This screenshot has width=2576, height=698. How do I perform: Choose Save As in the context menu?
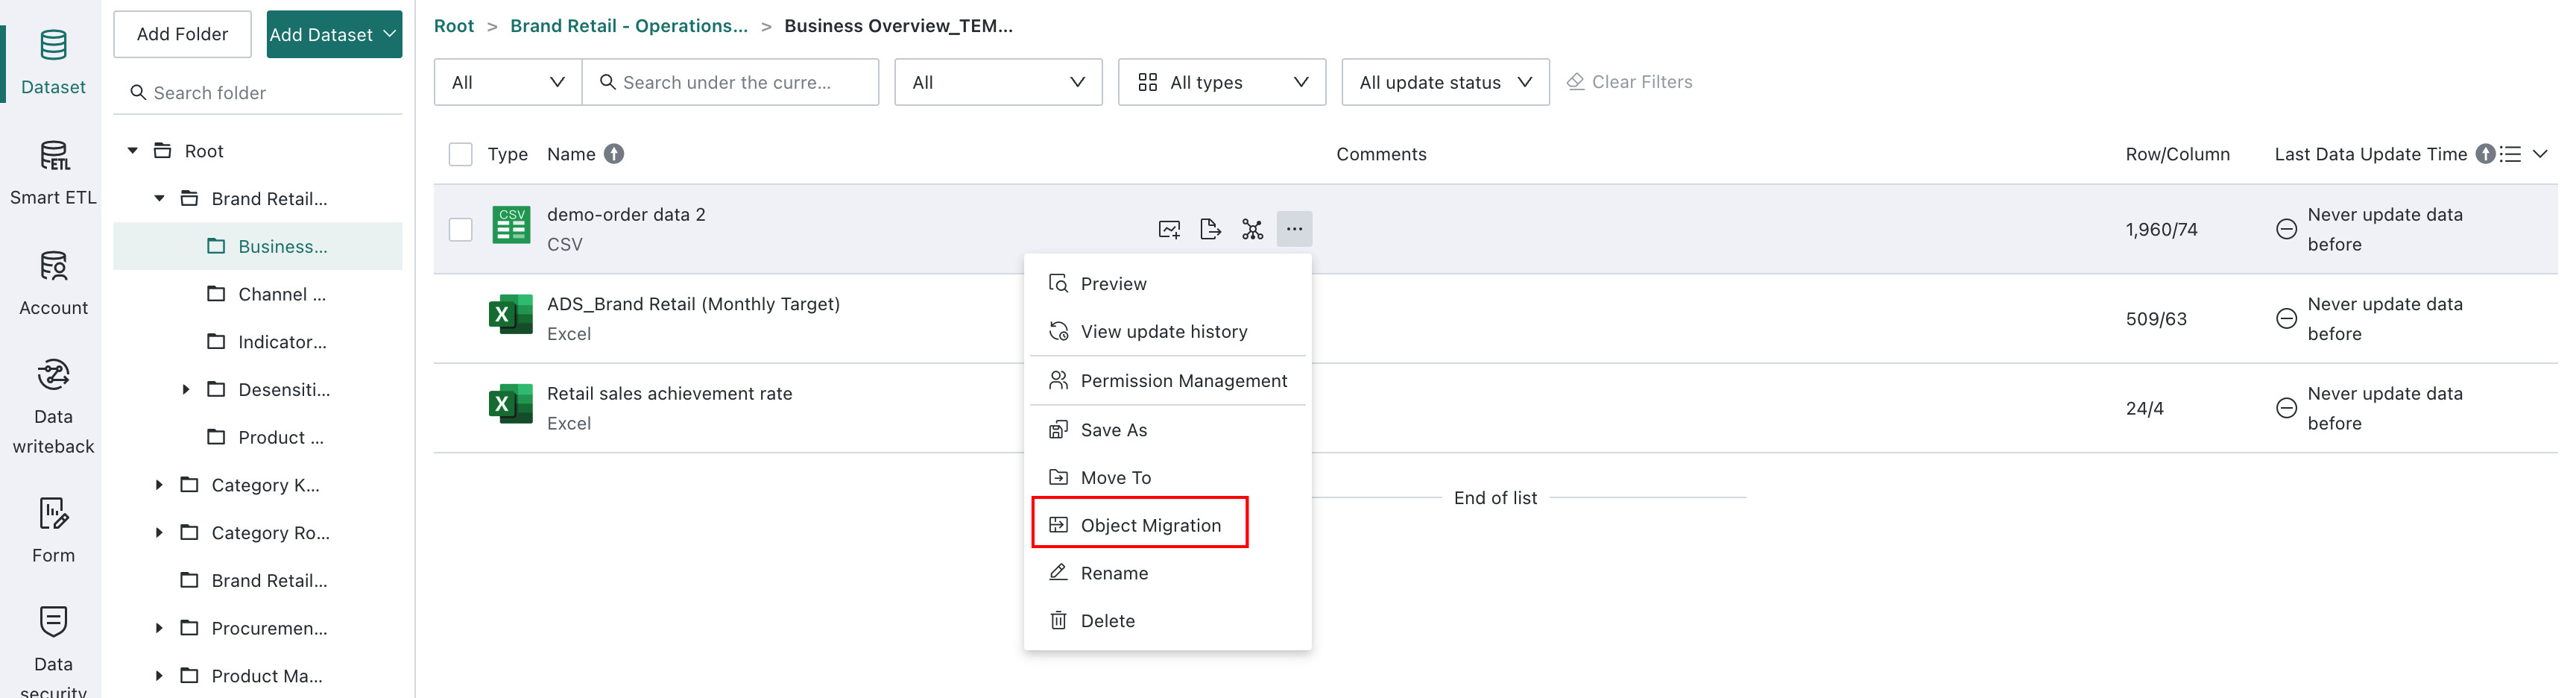pos(1167,430)
